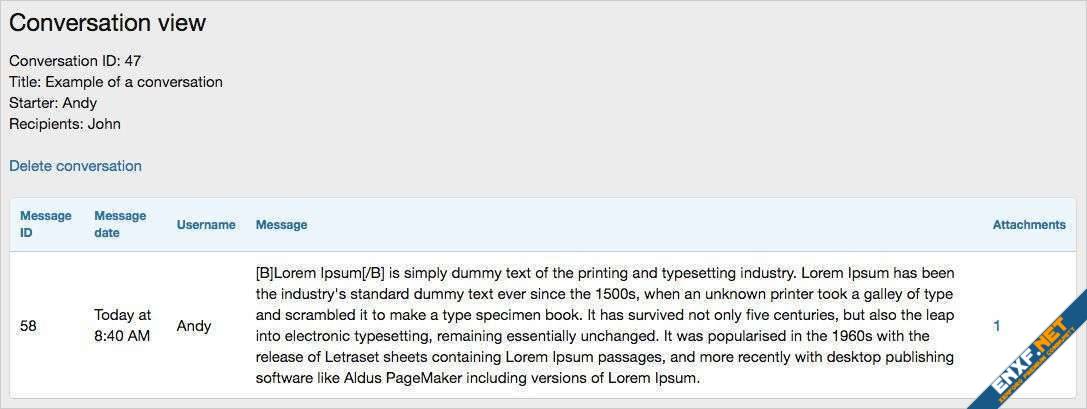Click the Attachments column header
The height and width of the screenshot is (409, 1087).
[x=1028, y=225]
